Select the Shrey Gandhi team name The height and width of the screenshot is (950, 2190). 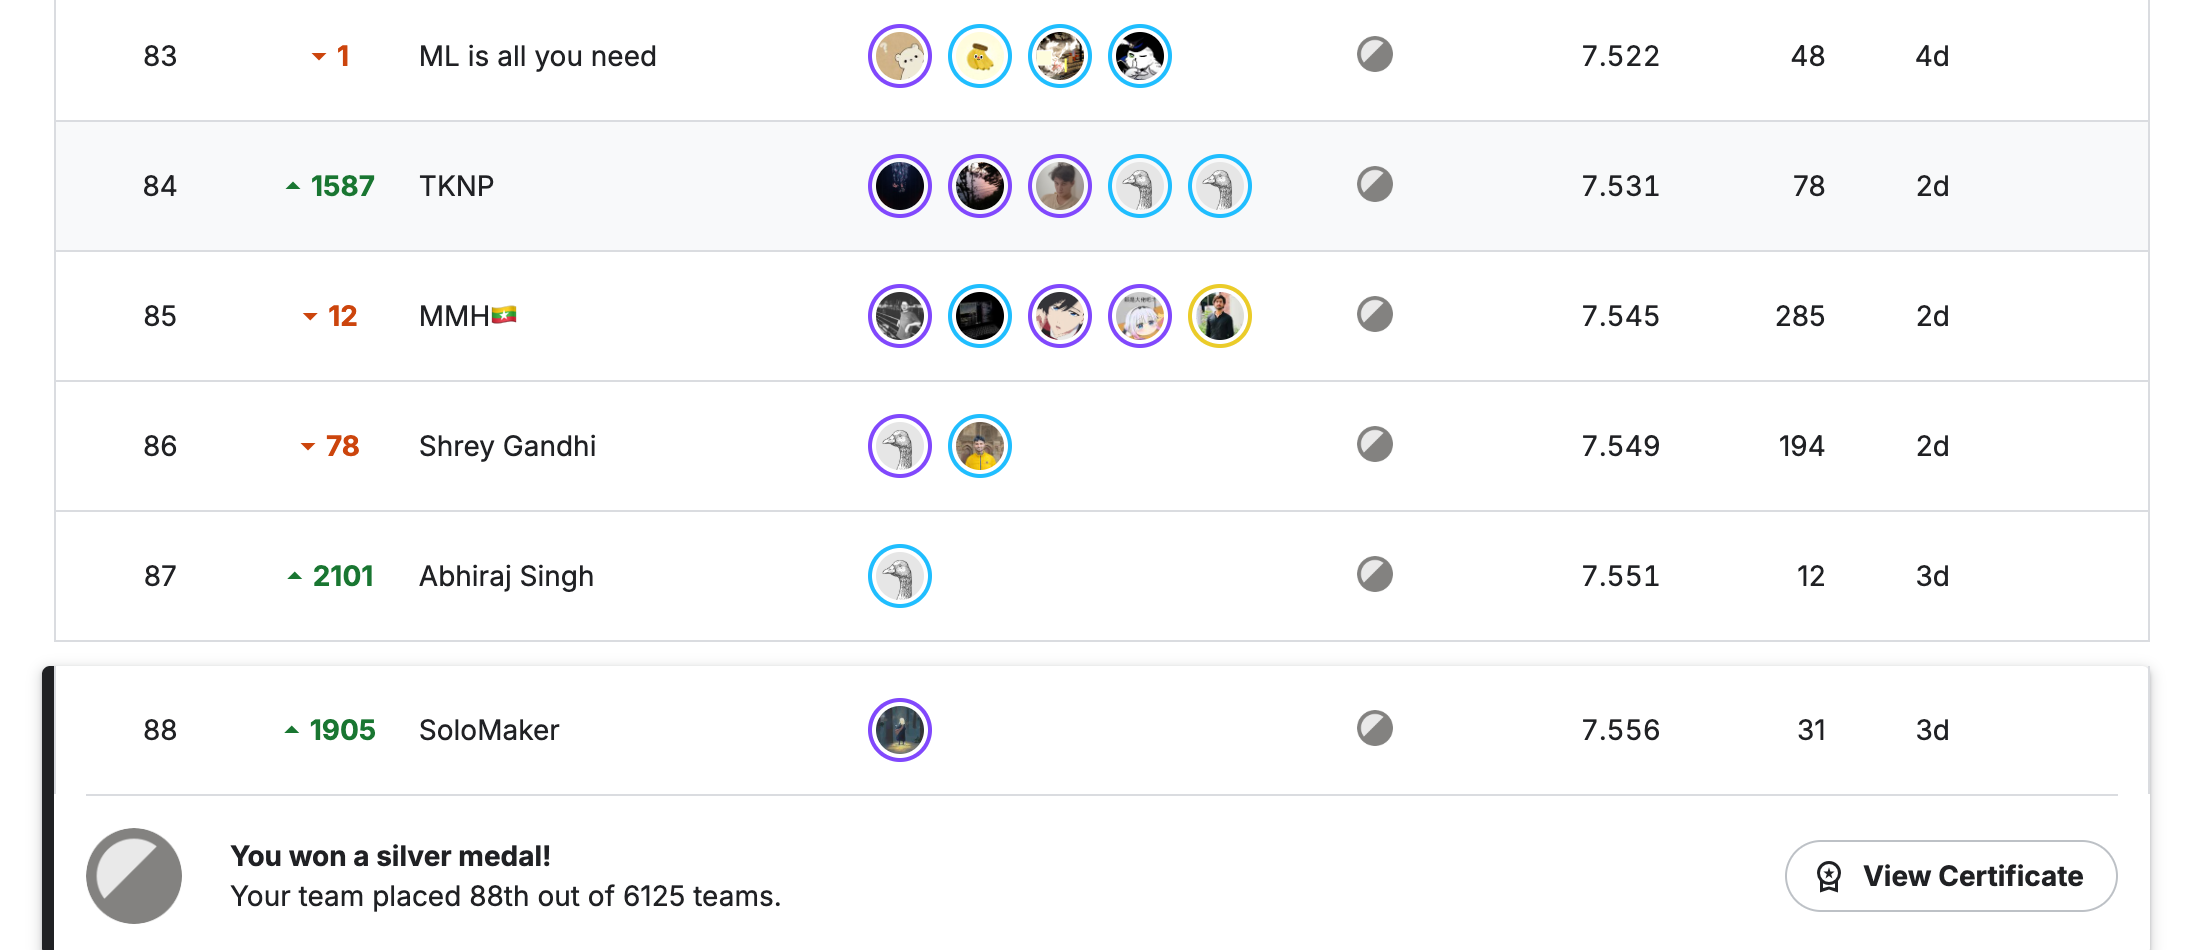[x=507, y=446]
